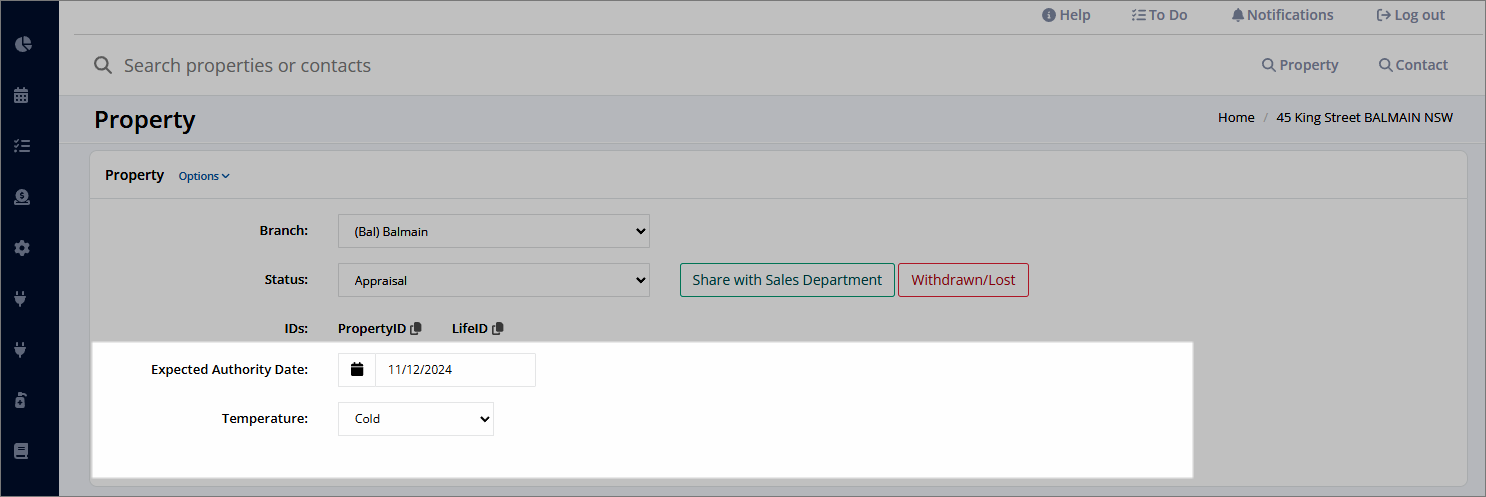Open the date picker calendar icon
The image size is (1486, 497).
click(x=357, y=369)
